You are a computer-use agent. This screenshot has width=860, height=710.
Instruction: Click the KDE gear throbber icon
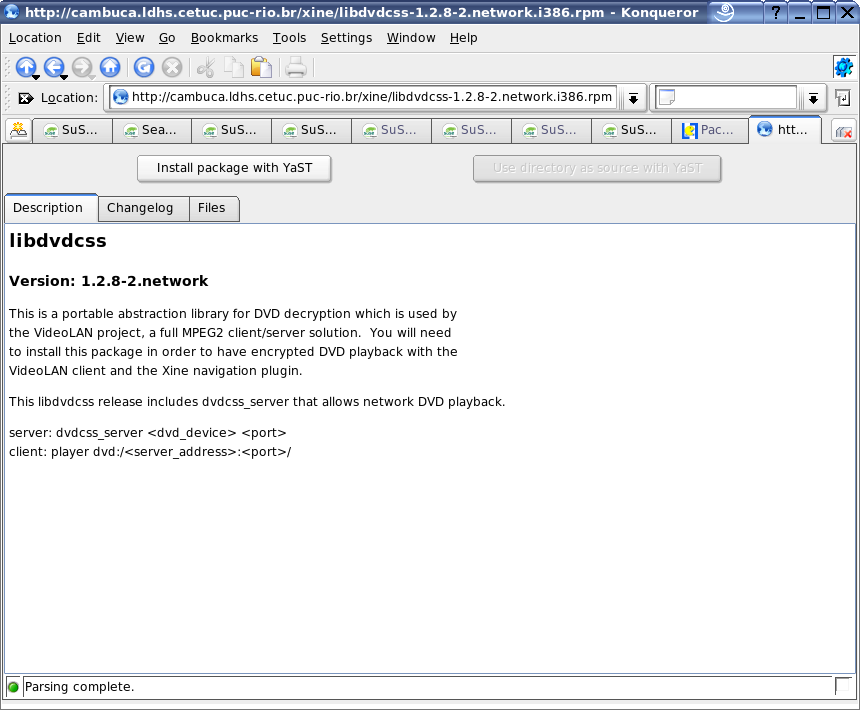tap(844, 67)
